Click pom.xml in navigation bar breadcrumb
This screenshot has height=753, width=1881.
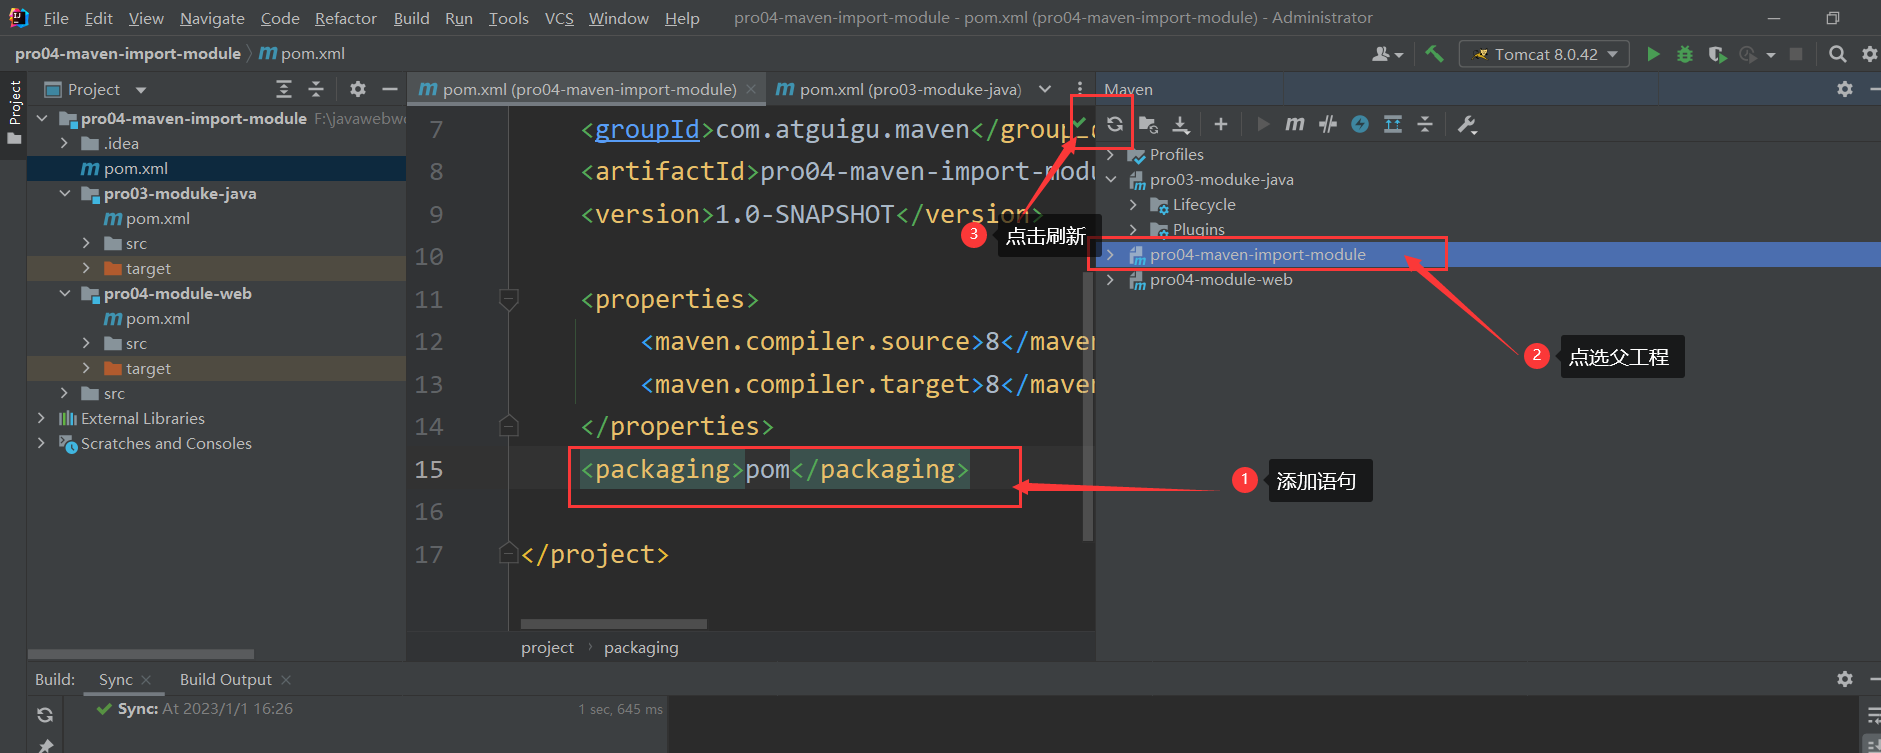pyautogui.click(x=302, y=53)
